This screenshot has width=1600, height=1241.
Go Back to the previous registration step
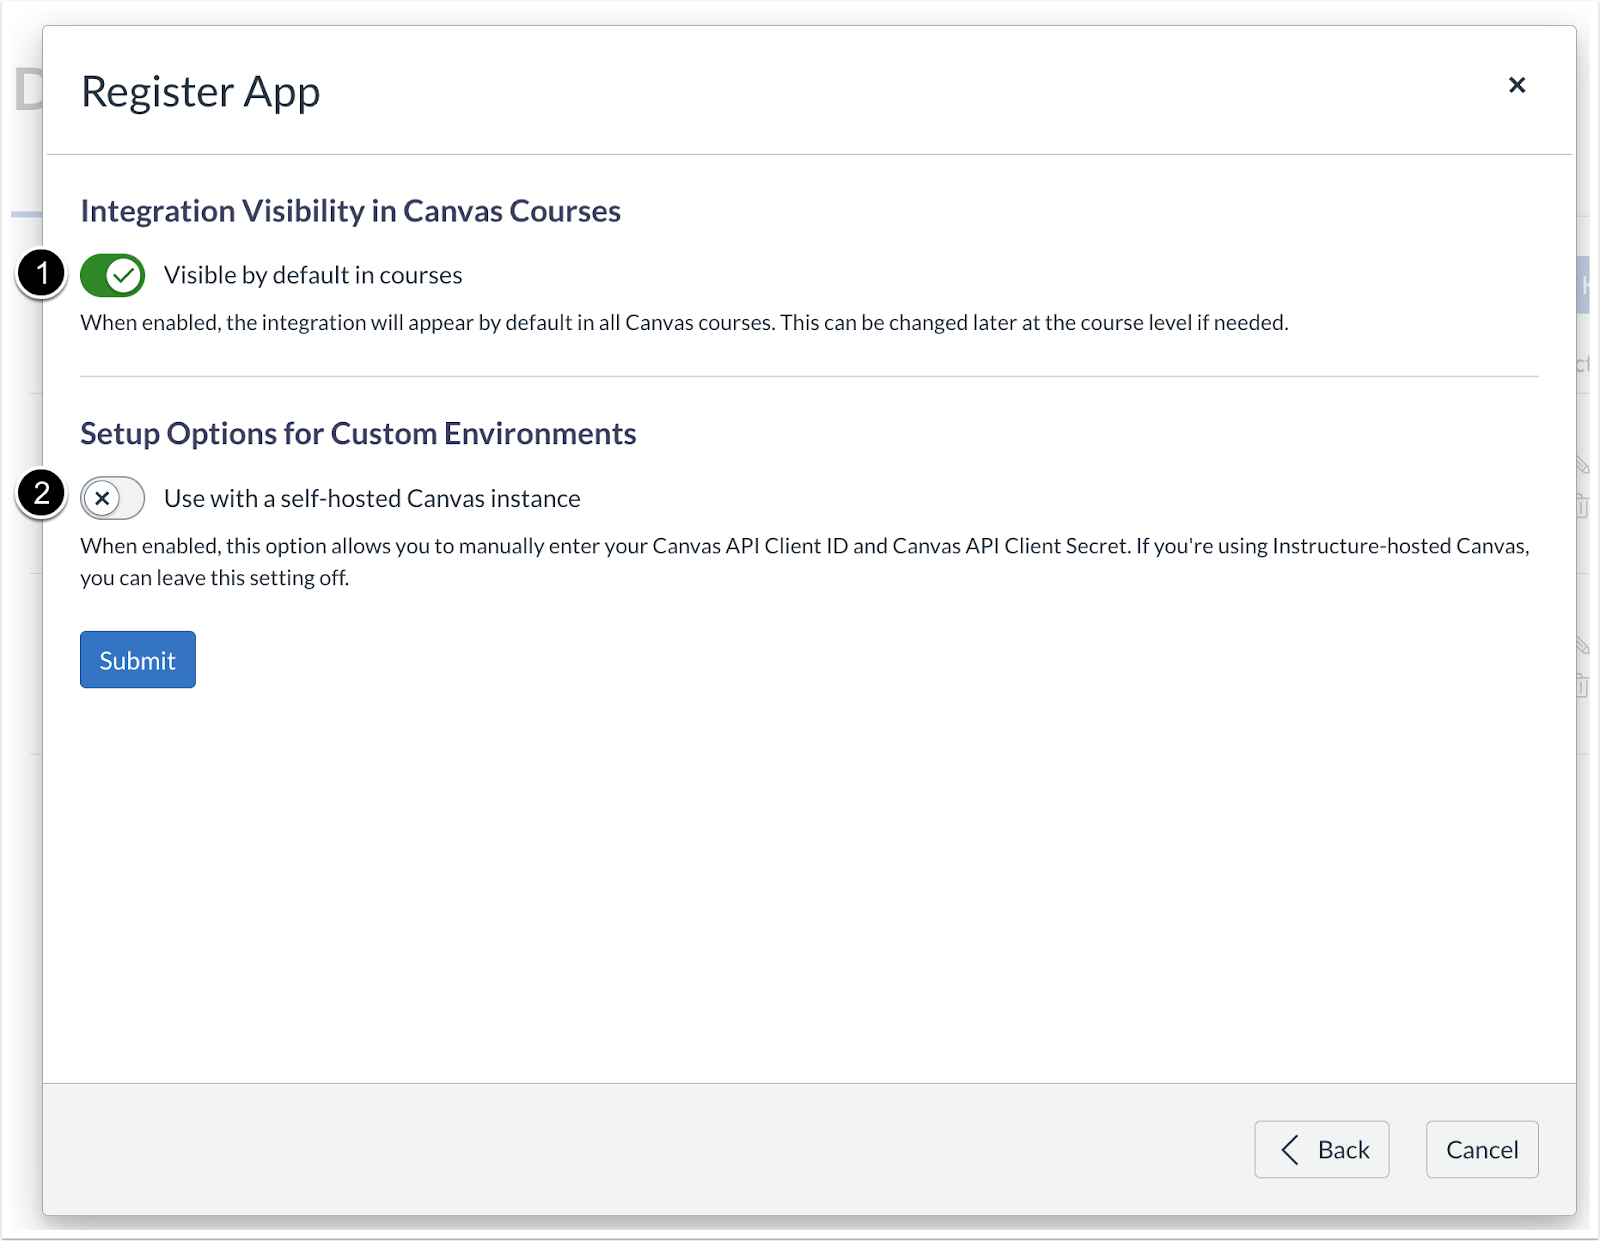(1322, 1149)
